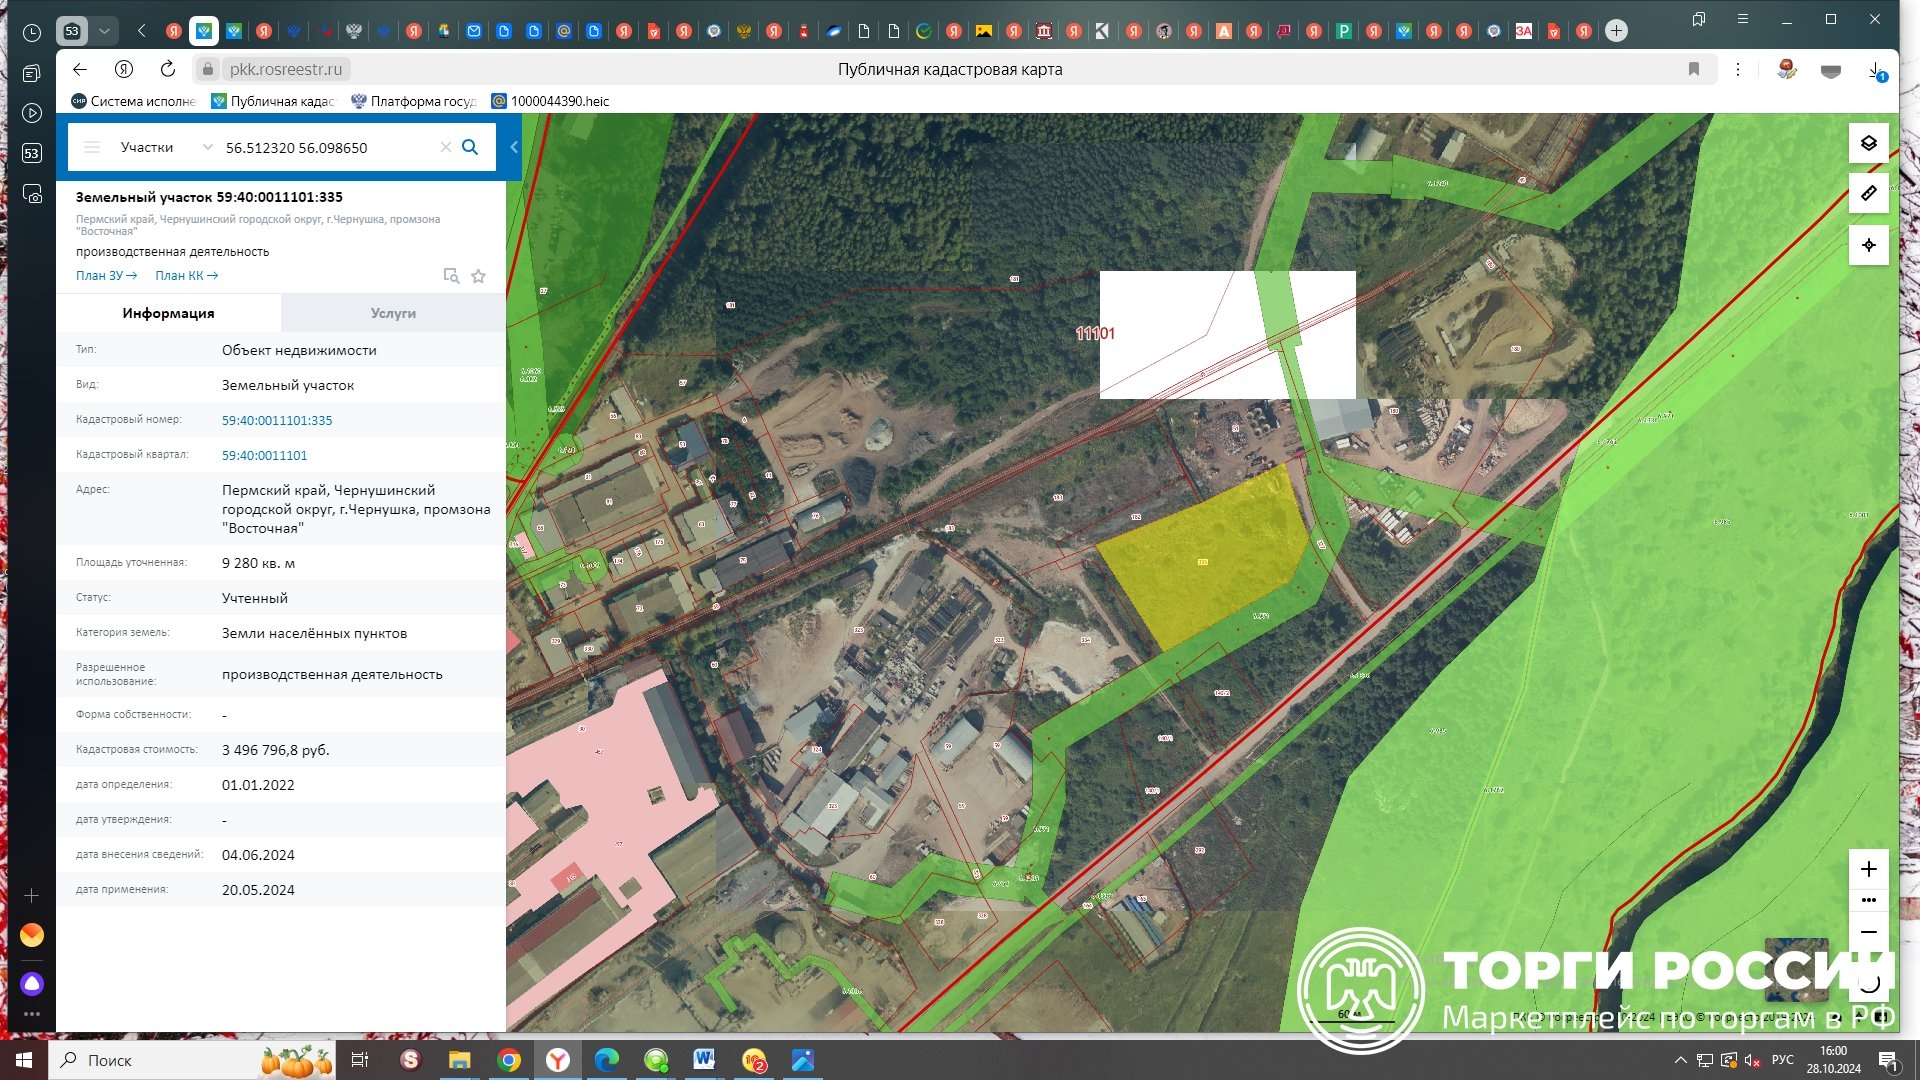Open the map layers panel
The width and height of the screenshot is (1920, 1080).
(x=1868, y=144)
